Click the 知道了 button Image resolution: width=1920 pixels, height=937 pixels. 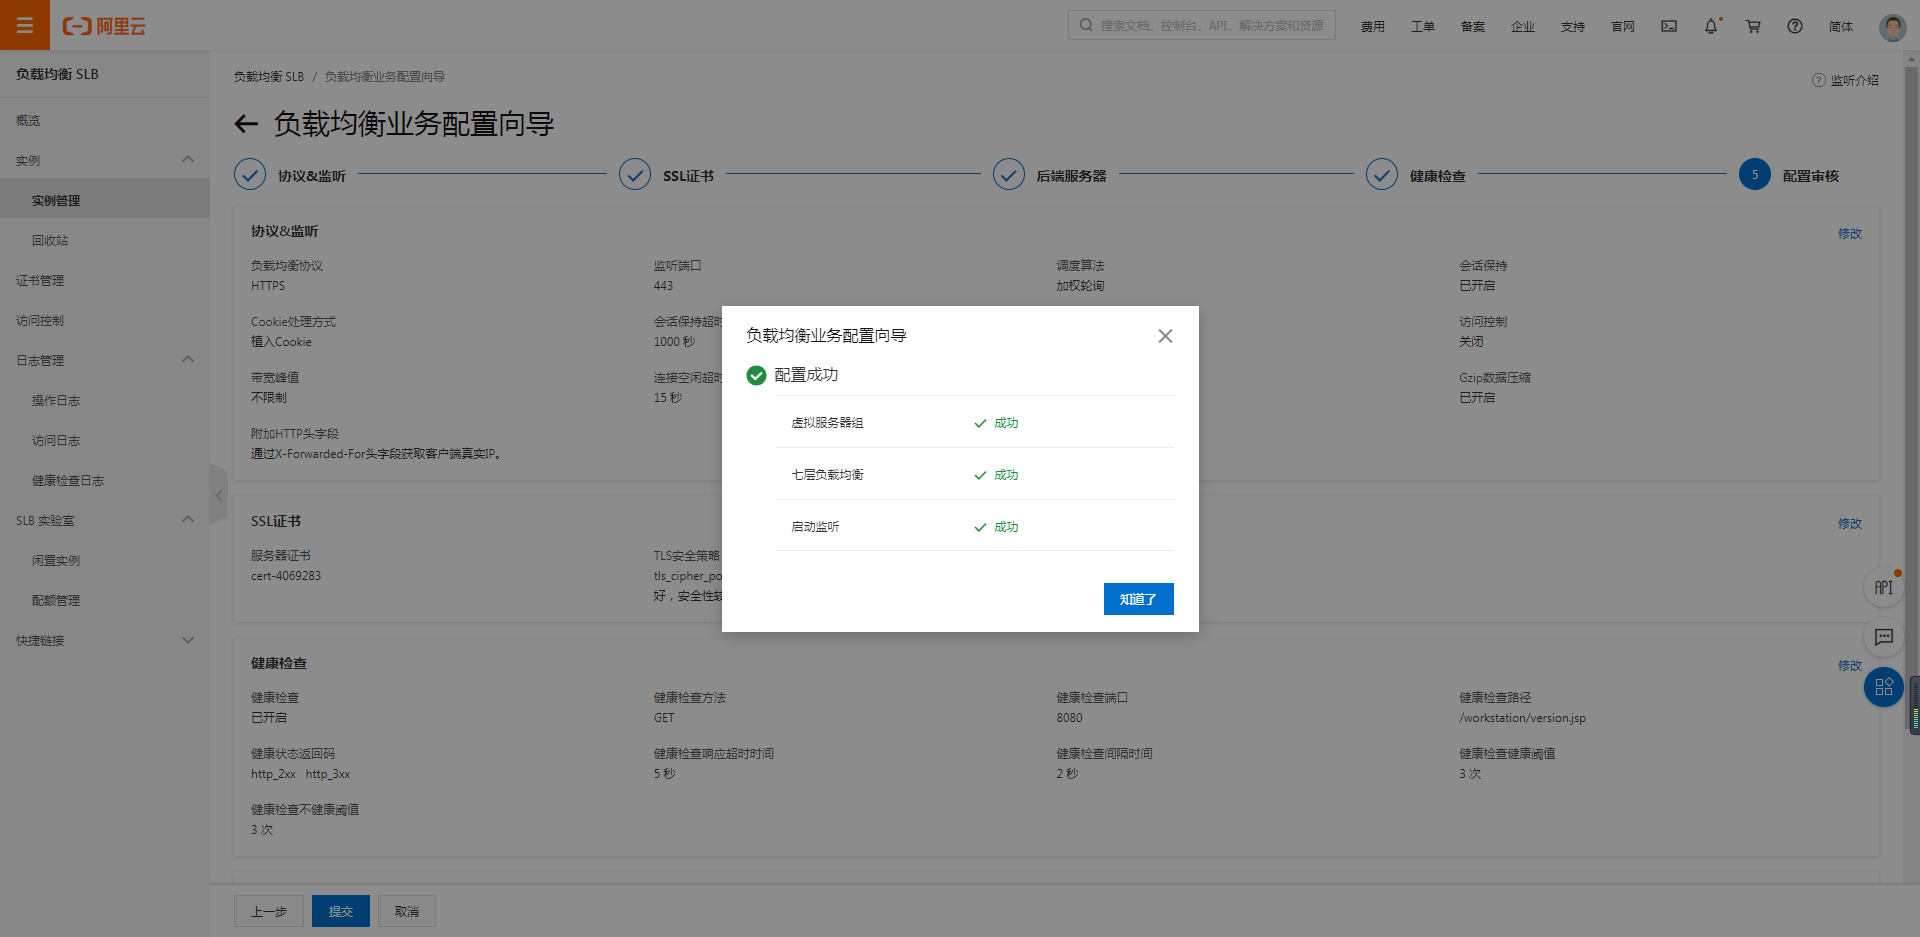(x=1138, y=599)
